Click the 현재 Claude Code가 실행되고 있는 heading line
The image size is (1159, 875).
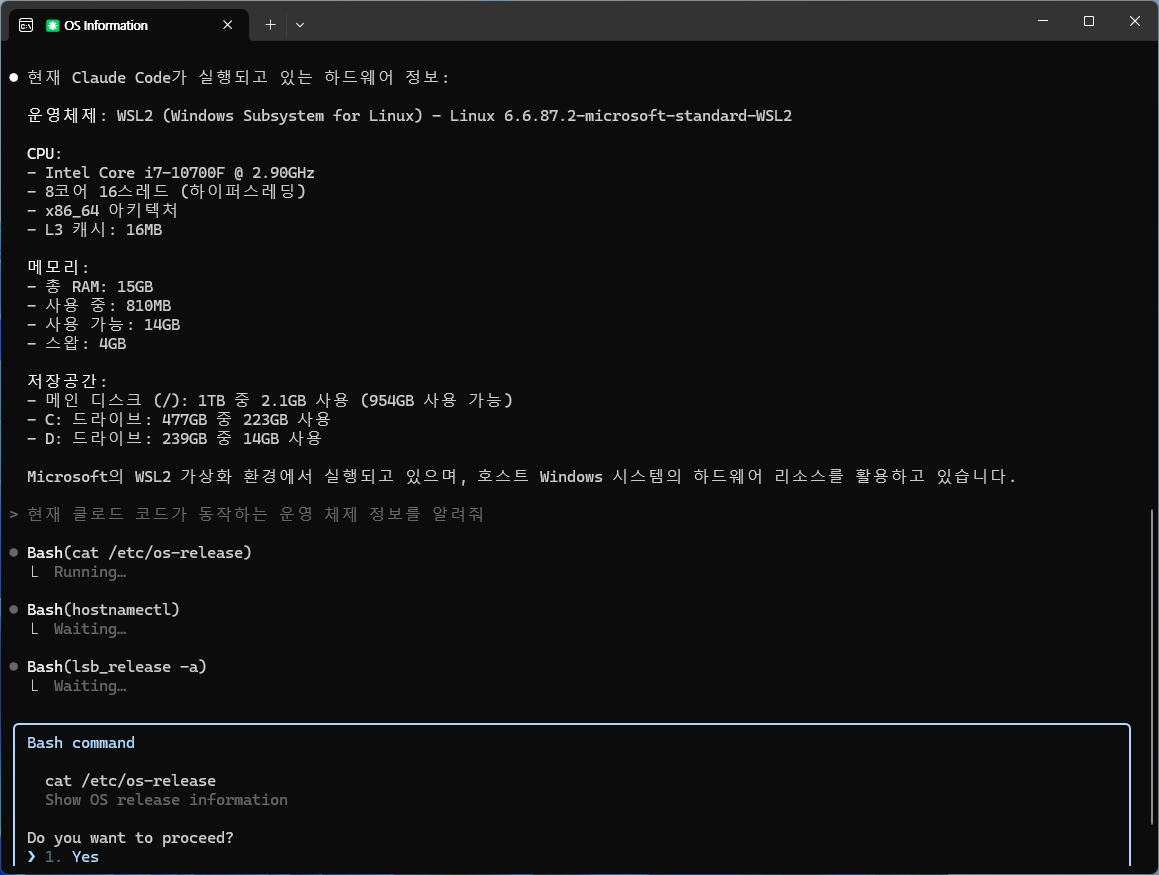[237, 78]
